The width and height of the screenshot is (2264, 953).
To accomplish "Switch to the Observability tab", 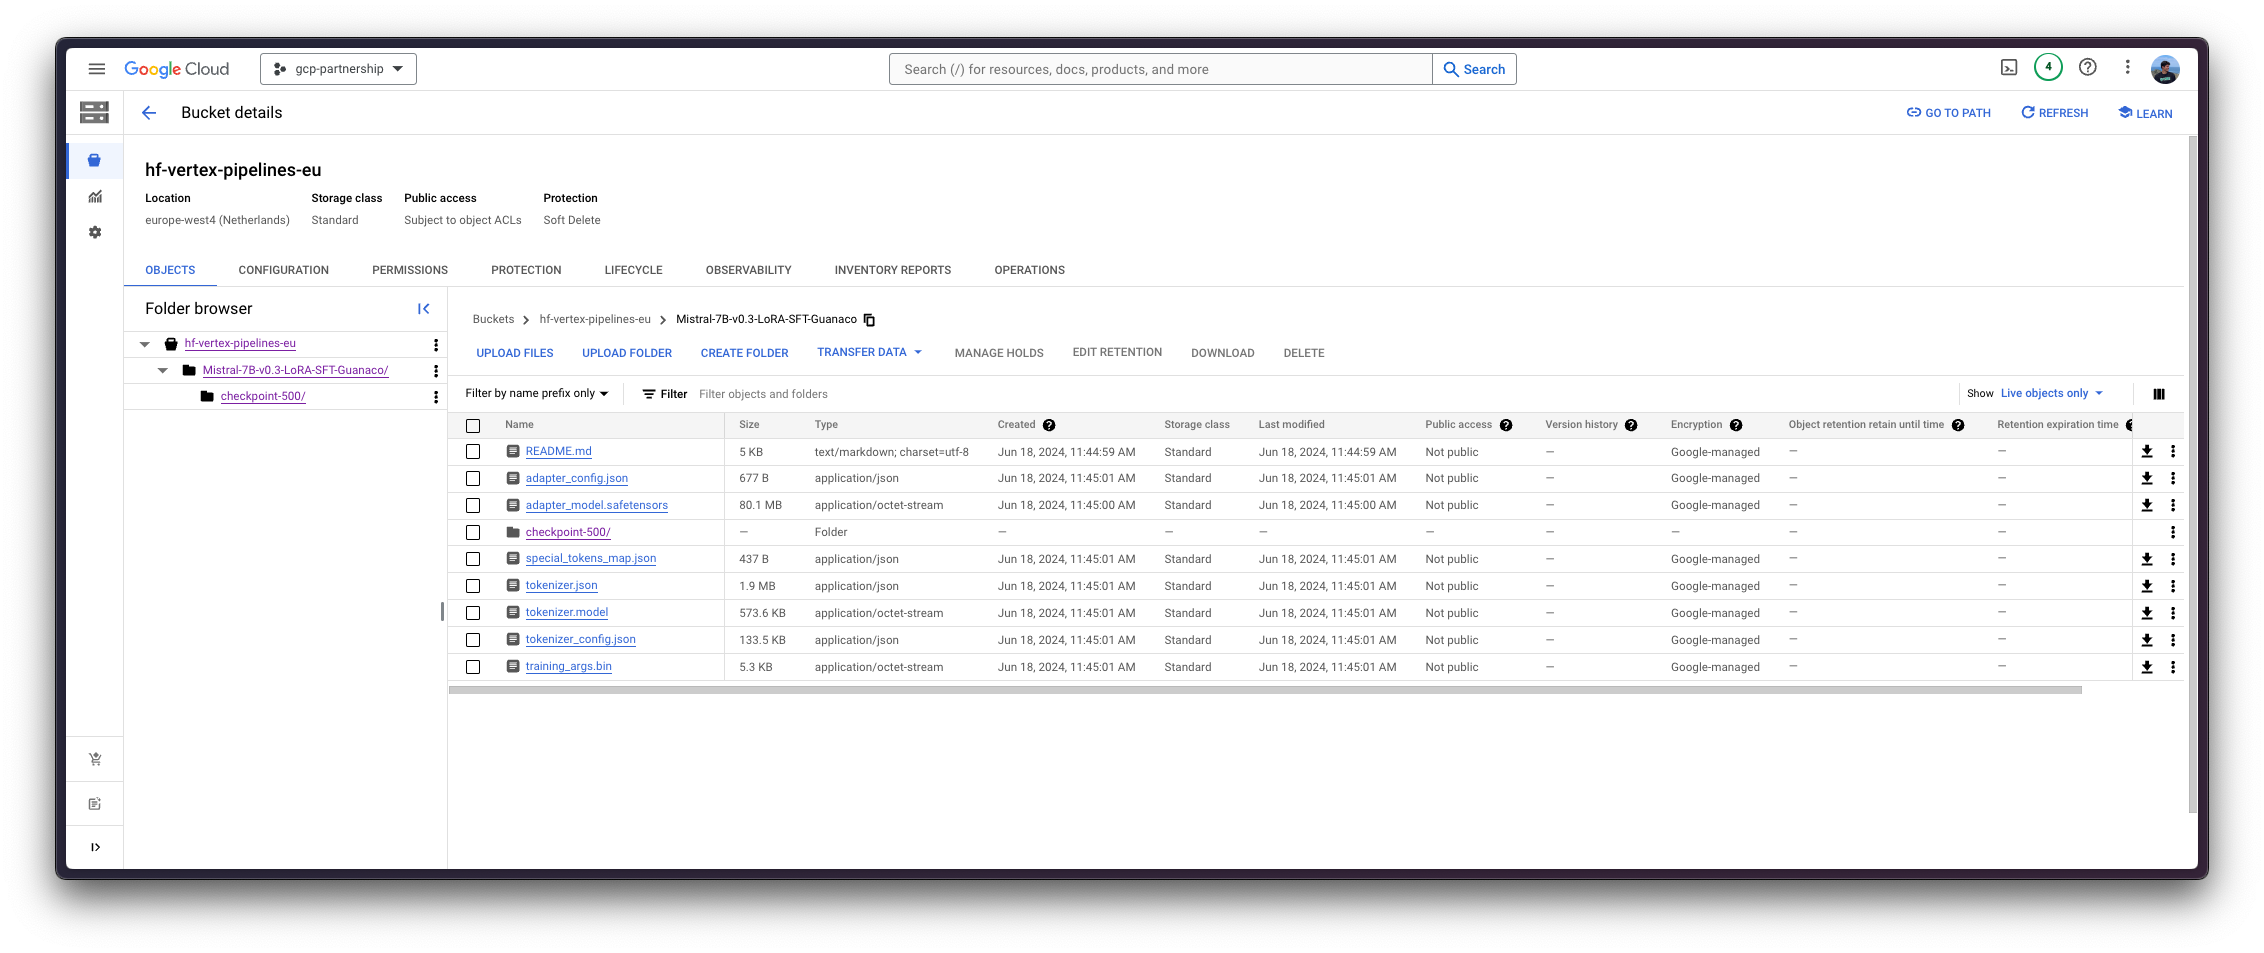I will click(x=748, y=270).
